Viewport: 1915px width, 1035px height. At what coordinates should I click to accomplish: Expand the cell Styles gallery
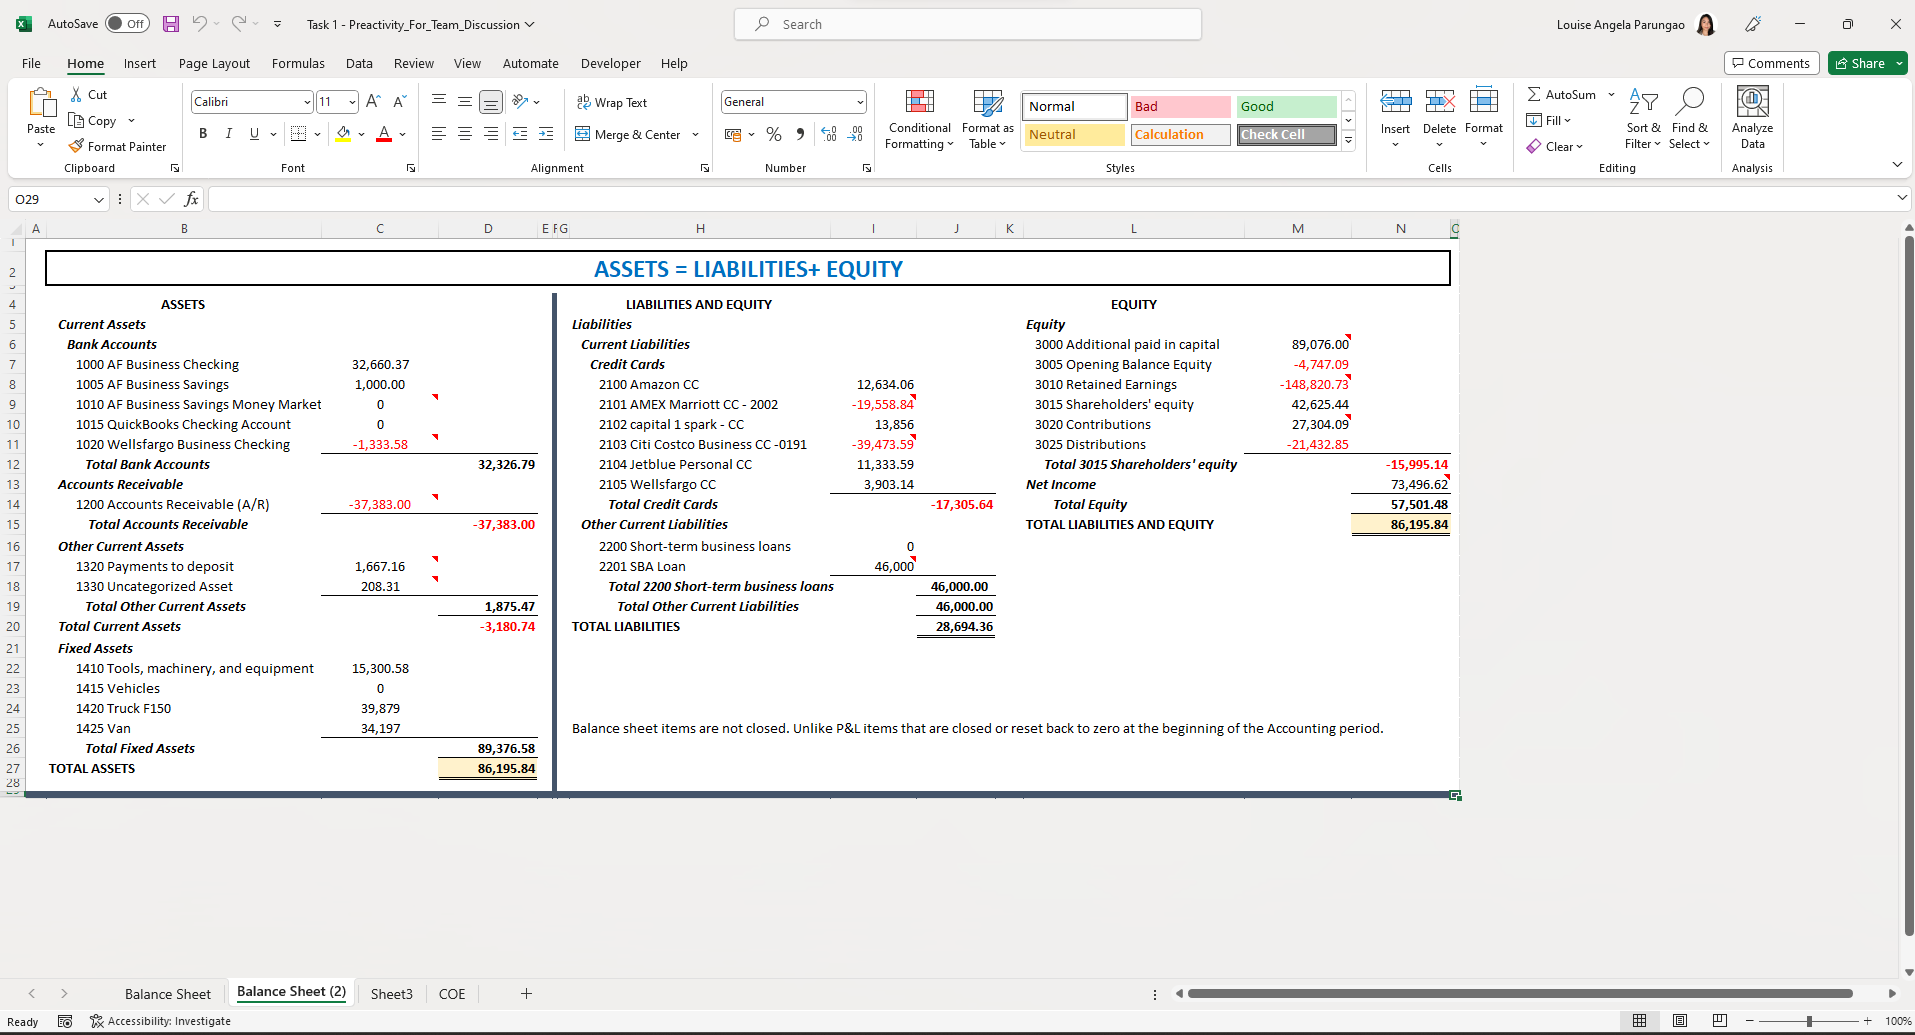pos(1348,141)
